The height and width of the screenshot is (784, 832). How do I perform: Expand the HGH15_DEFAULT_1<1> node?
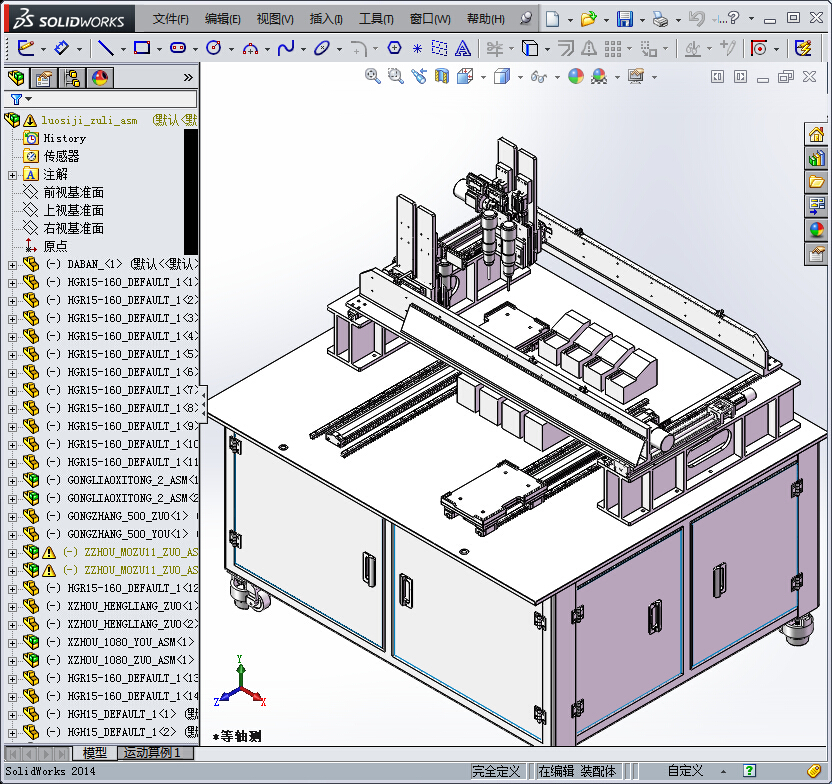[12, 715]
